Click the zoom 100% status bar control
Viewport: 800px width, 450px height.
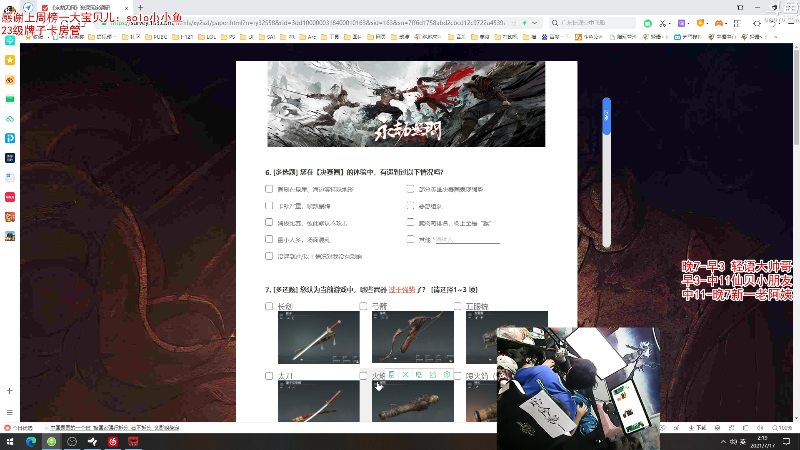[782, 428]
